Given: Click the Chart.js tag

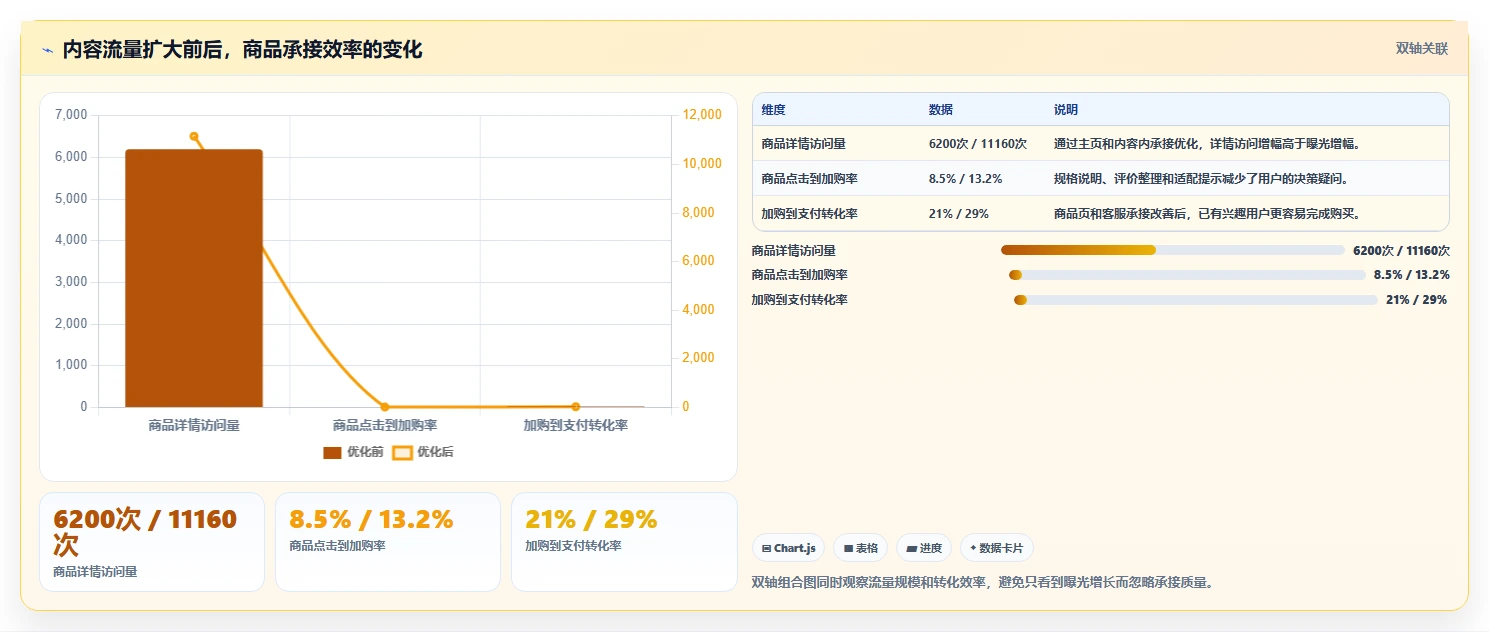Looking at the screenshot, I should pos(788,548).
